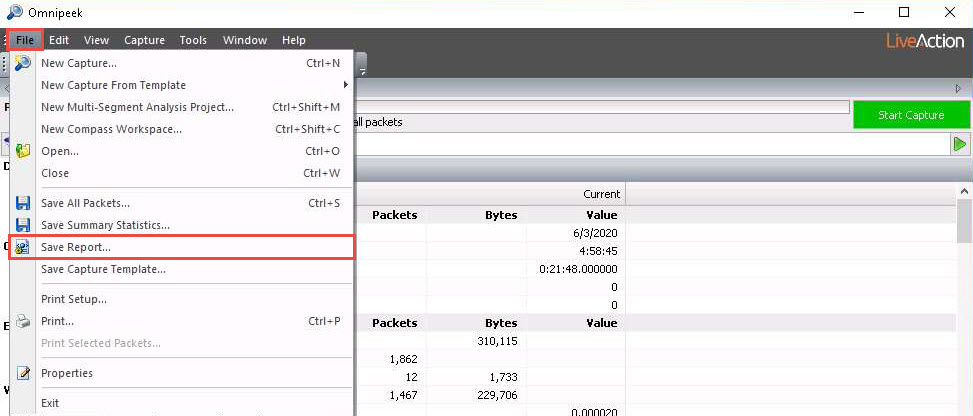Click the filter input field beside play arrow

tap(652, 144)
